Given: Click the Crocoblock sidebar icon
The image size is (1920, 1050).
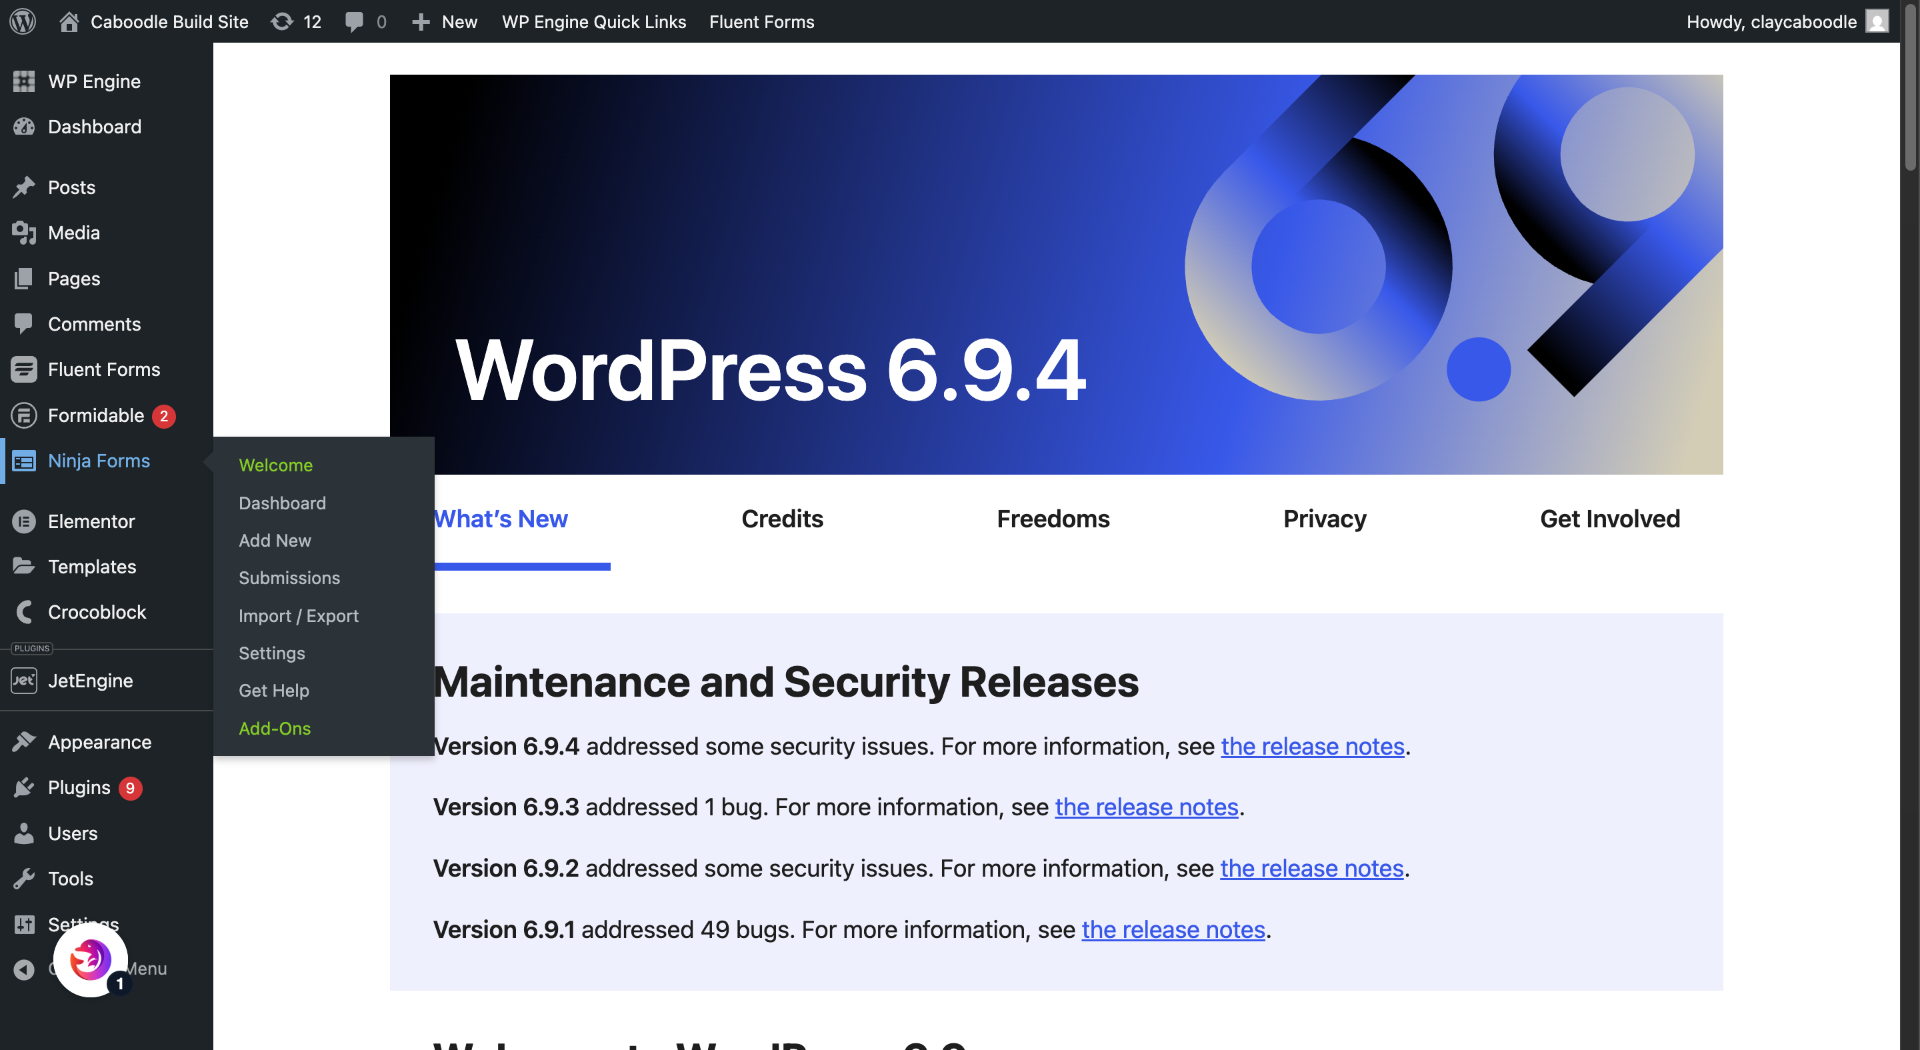Looking at the screenshot, I should (x=24, y=612).
